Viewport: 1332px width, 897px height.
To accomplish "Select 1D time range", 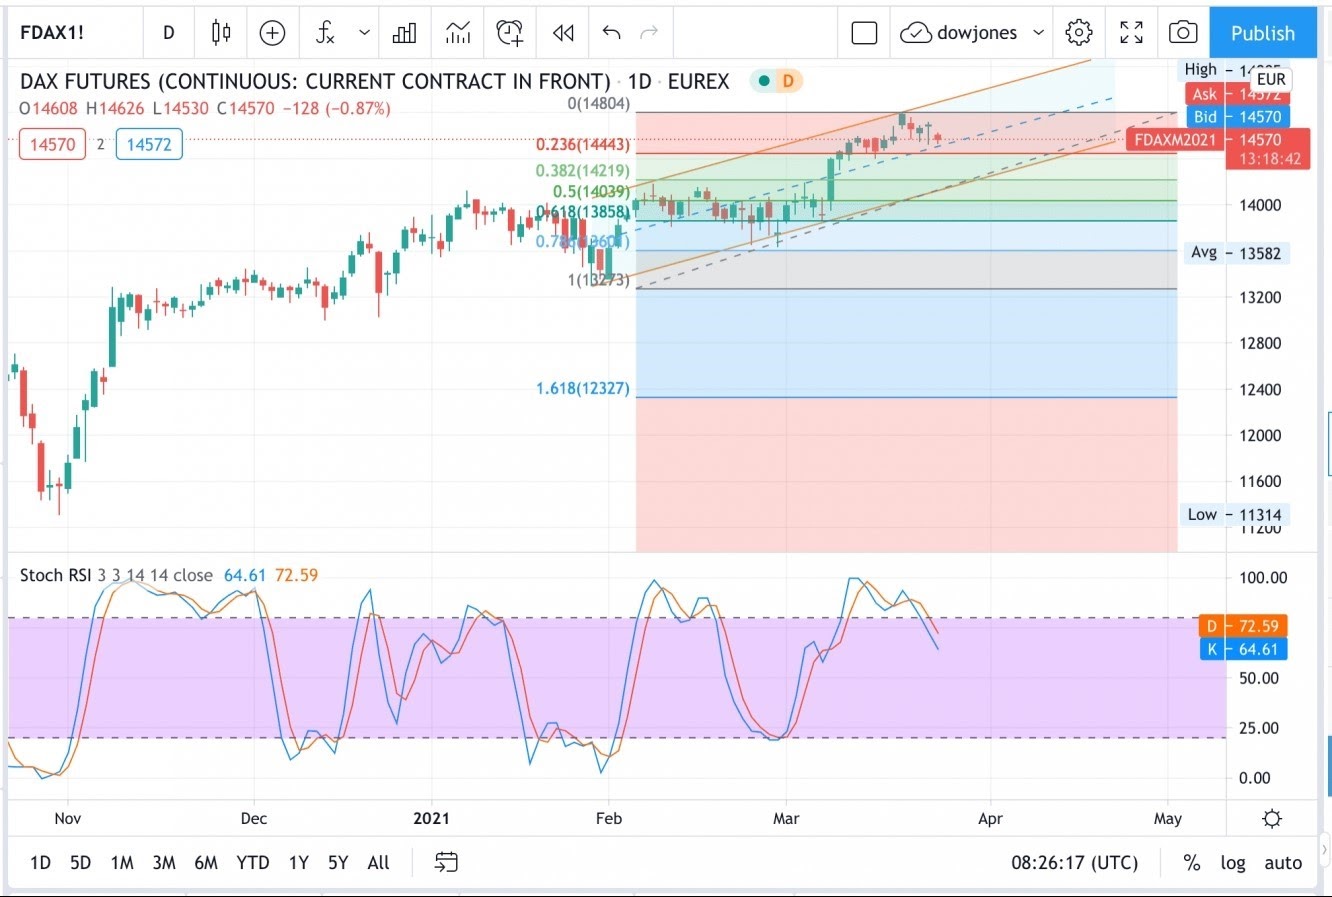I will [40, 862].
